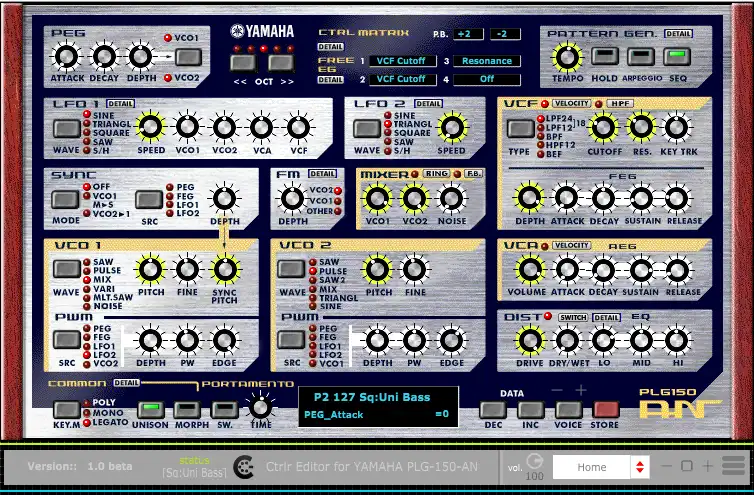The height and width of the screenshot is (495, 754).
Task: Toggle the Pattern Gen Hold switch
Action: 604,56
